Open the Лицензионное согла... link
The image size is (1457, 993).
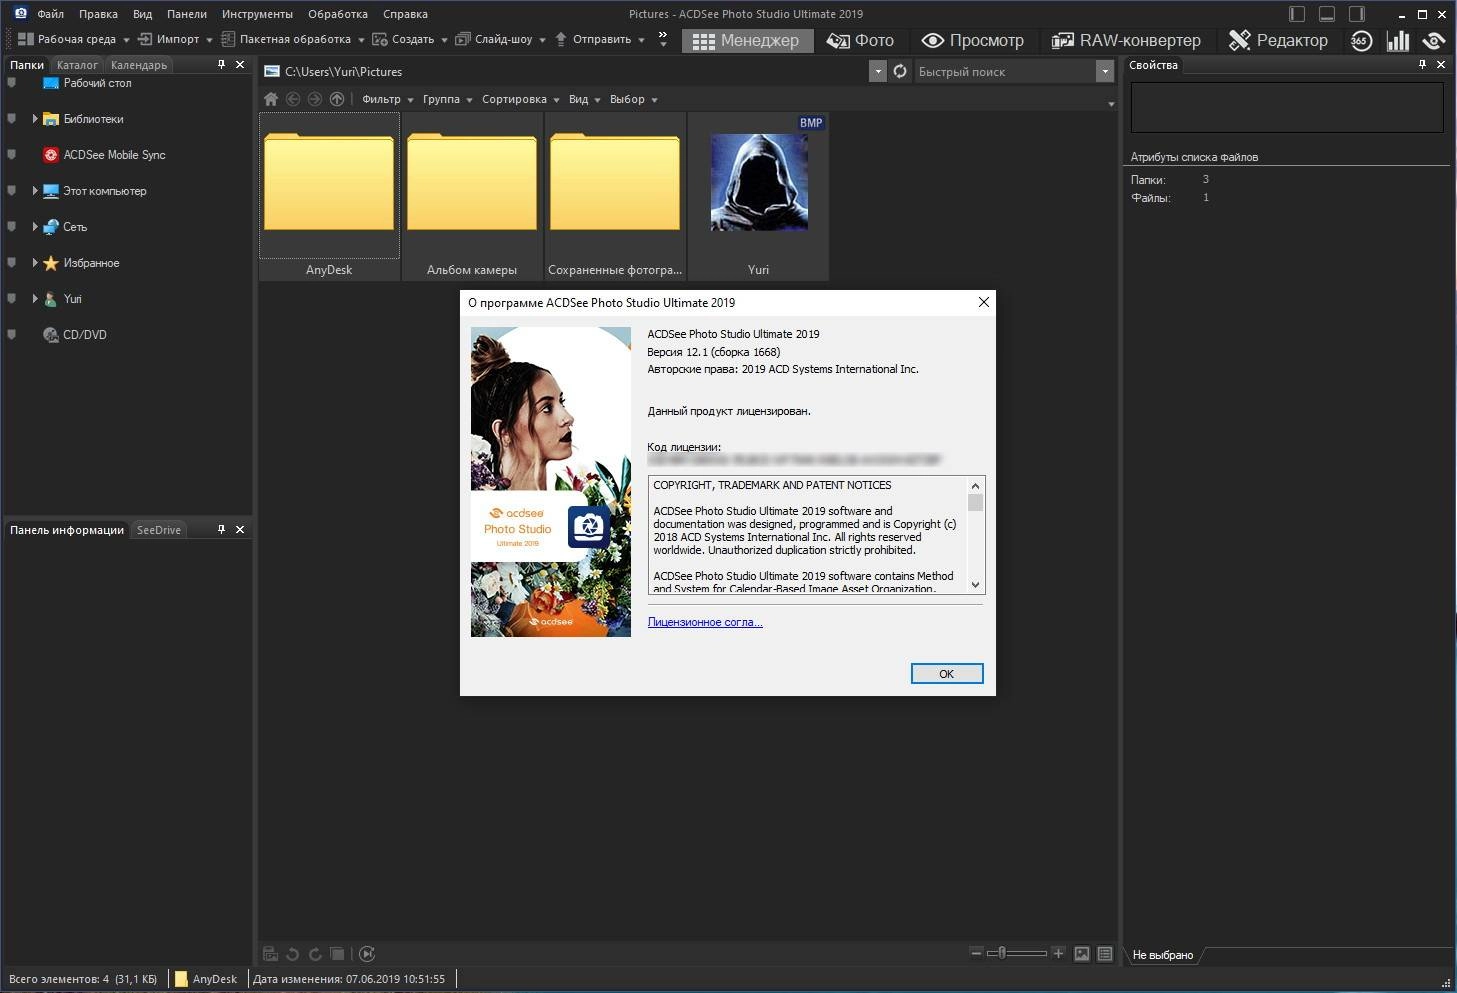click(x=705, y=622)
